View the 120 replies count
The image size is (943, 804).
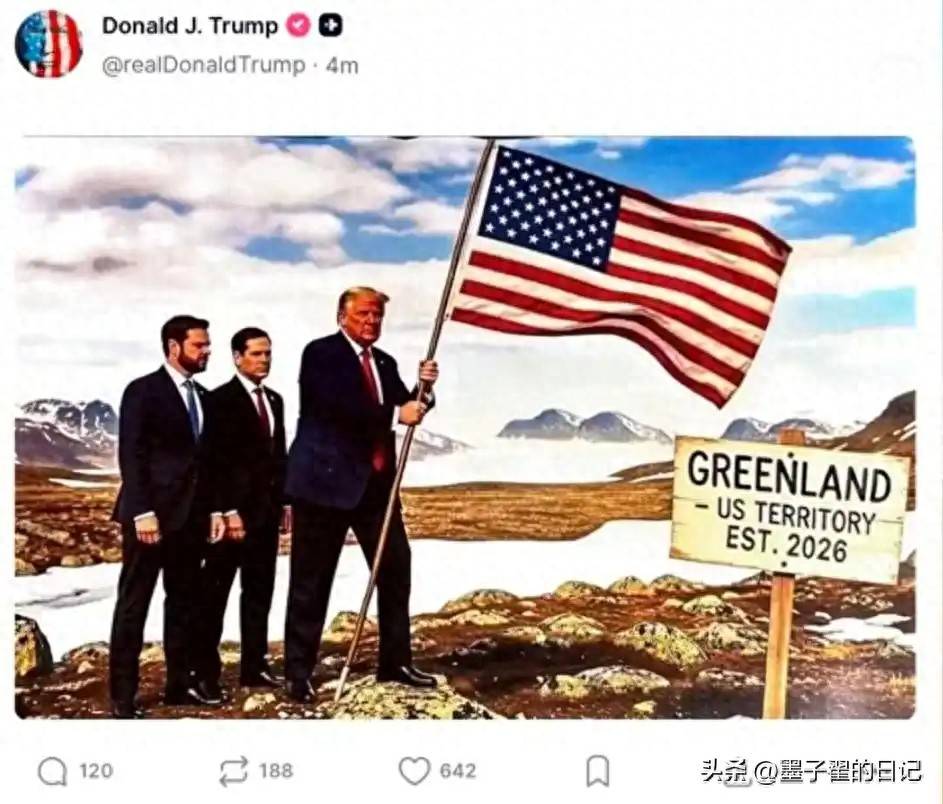click(96, 771)
